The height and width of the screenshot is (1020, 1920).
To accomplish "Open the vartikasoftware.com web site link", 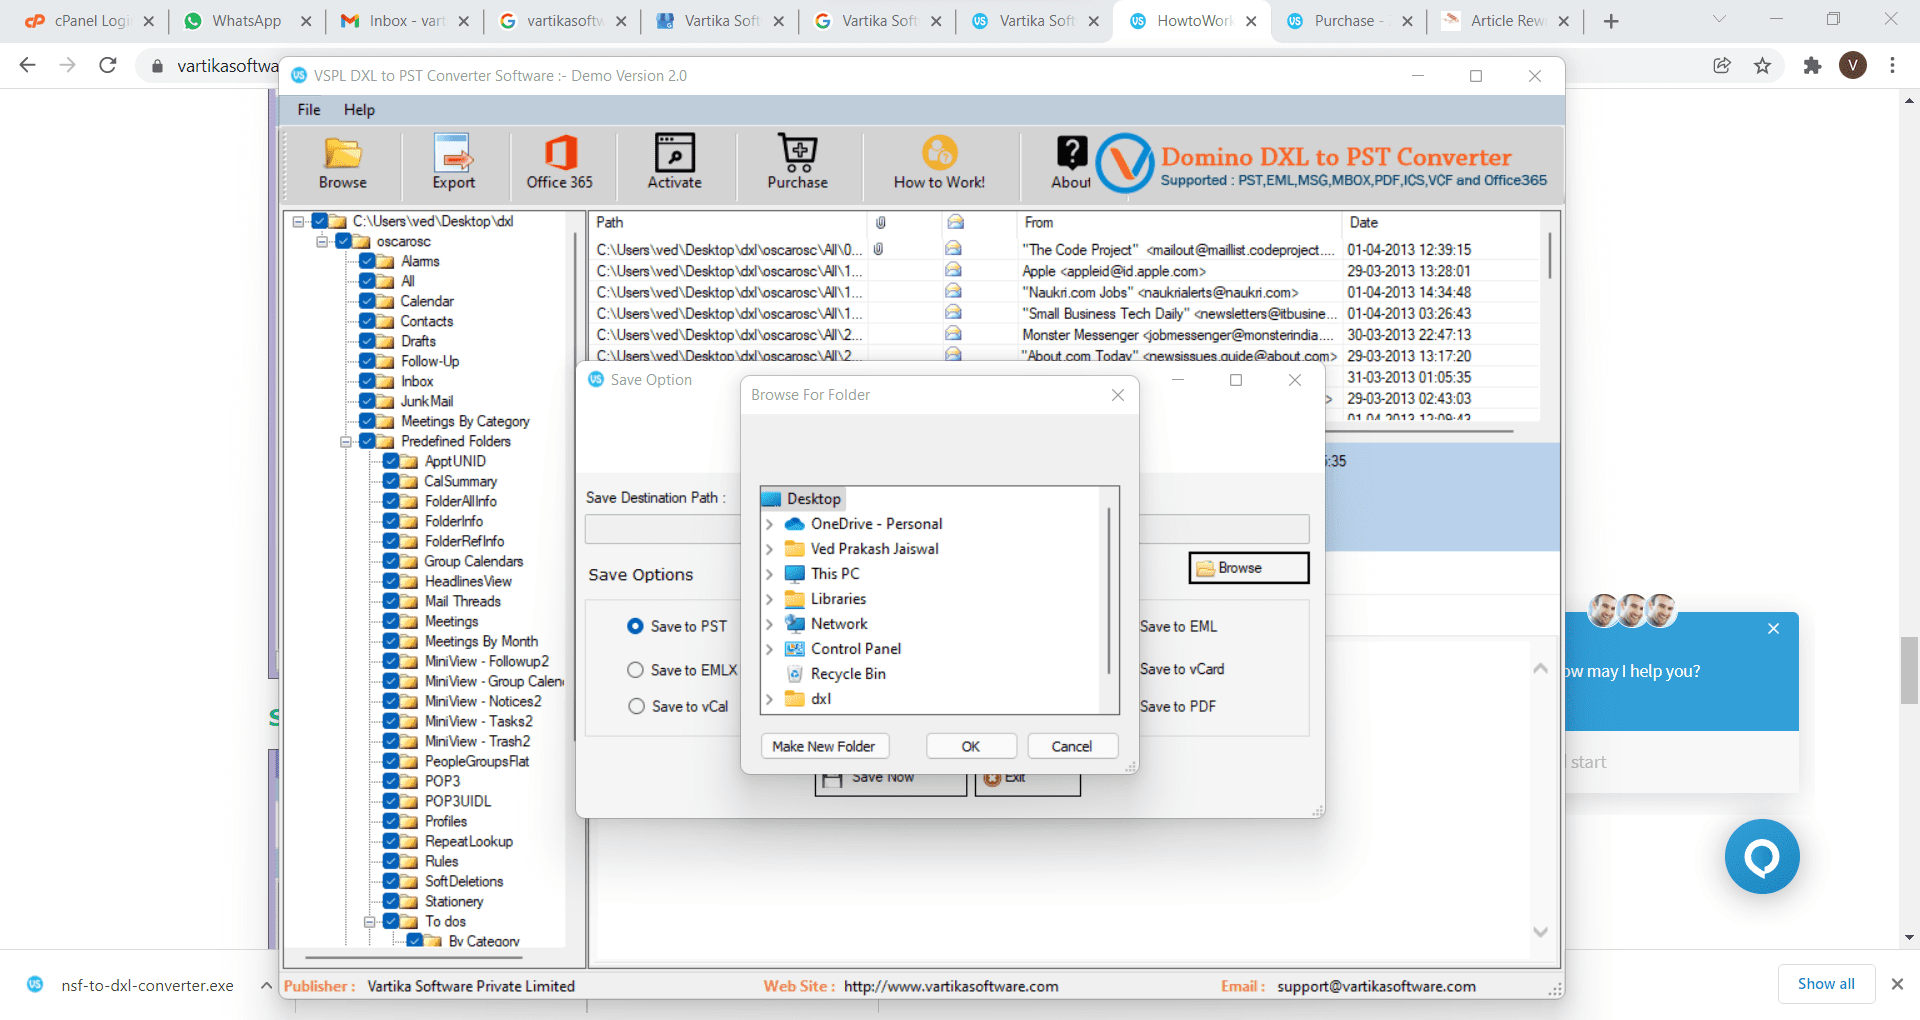I will click(x=951, y=986).
